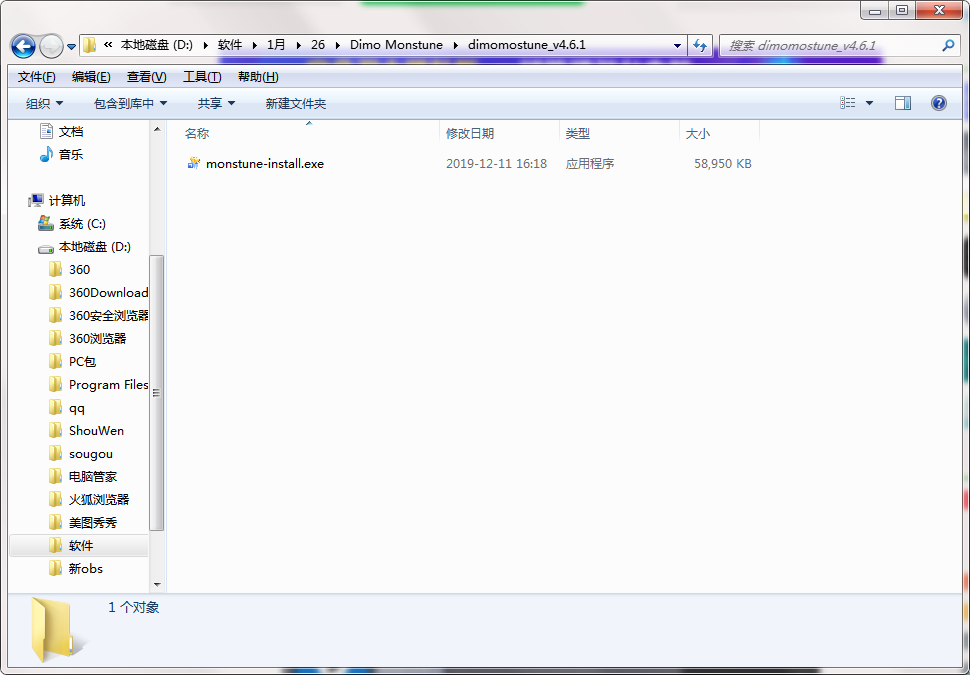Image resolution: width=970 pixels, height=675 pixels.
Task: Click the 应用程序 type cell
Action: click(590, 163)
